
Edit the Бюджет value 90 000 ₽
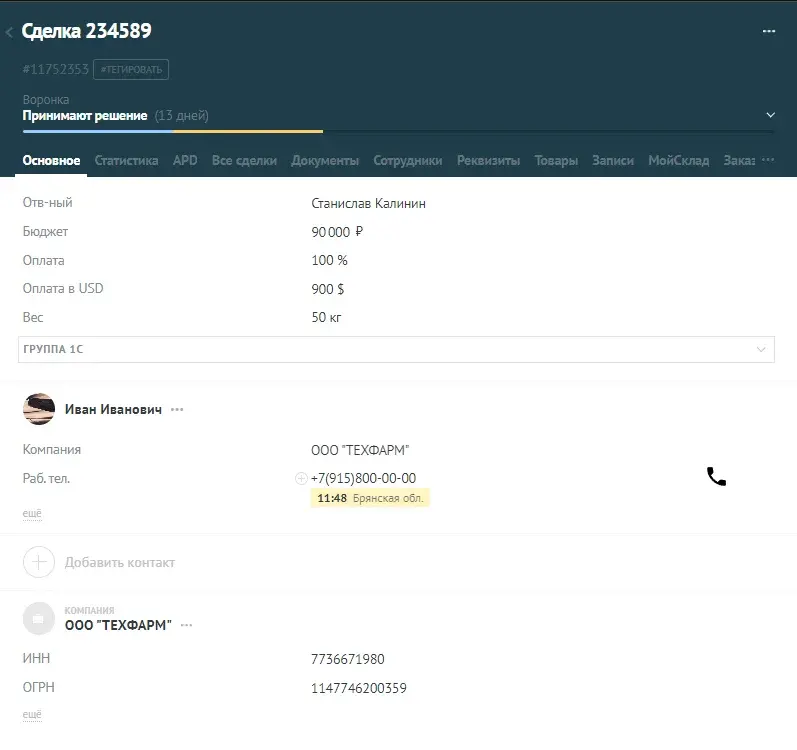337,232
